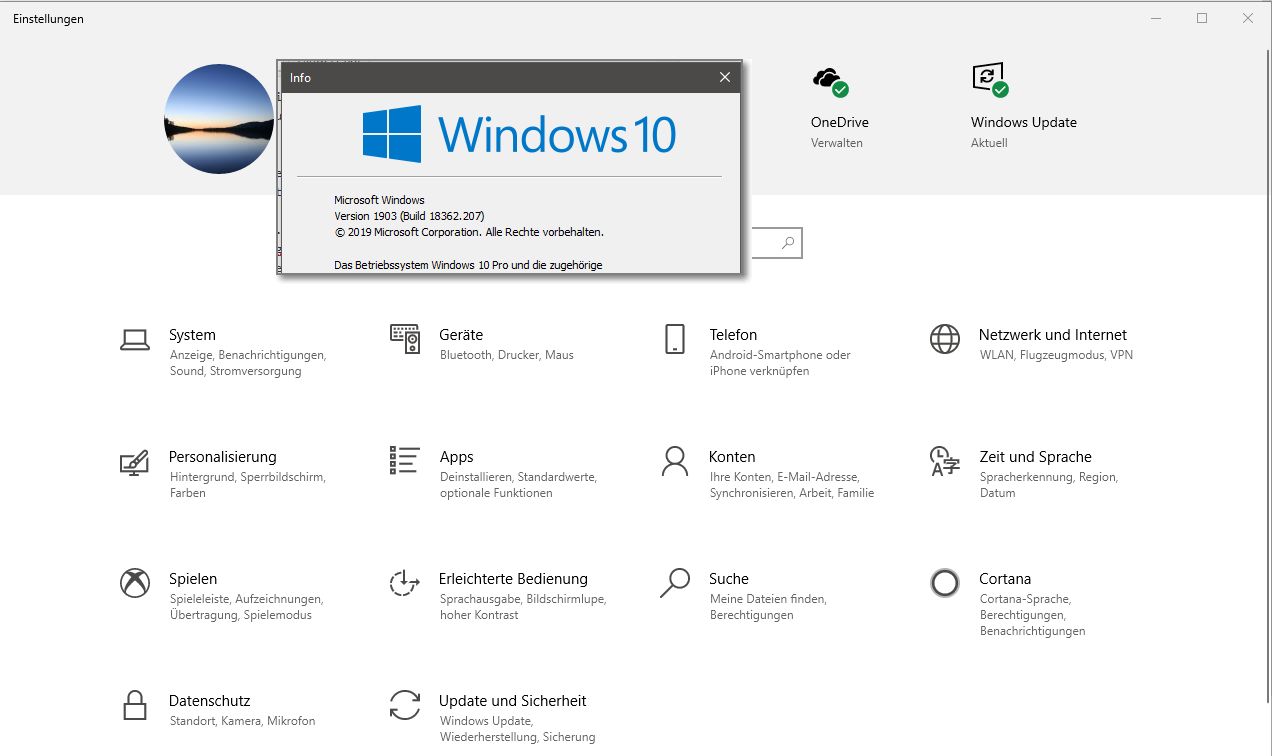Screen dimensions: 1272x756
Task: Open the Personalisierung paintbrush icon
Action: pos(134,462)
